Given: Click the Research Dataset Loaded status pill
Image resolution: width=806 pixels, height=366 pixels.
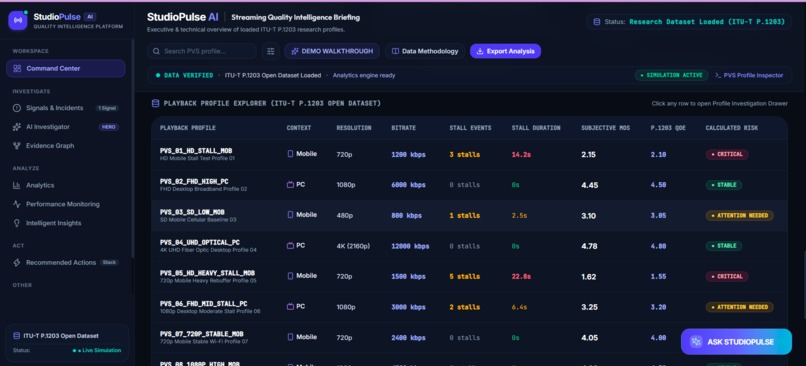Looking at the screenshot, I should click(x=689, y=22).
